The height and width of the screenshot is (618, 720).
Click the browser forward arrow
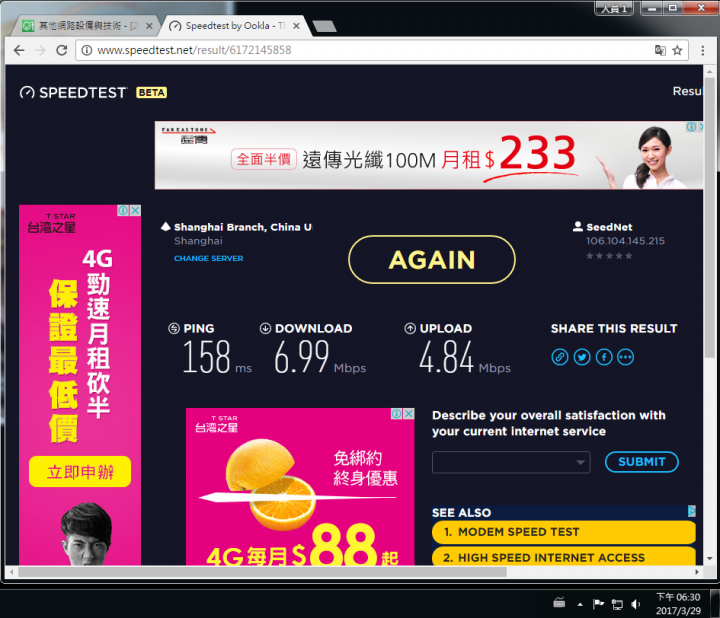pos(40,50)
